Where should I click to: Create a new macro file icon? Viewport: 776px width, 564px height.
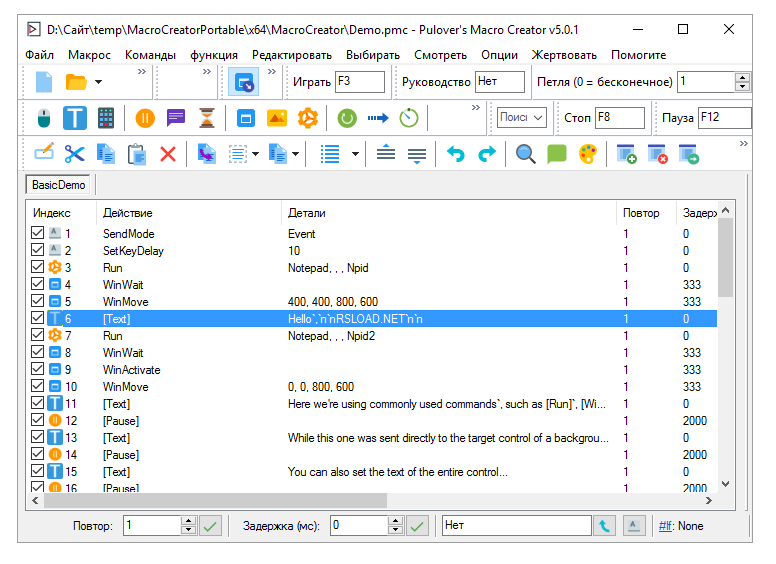coord(44,82)
